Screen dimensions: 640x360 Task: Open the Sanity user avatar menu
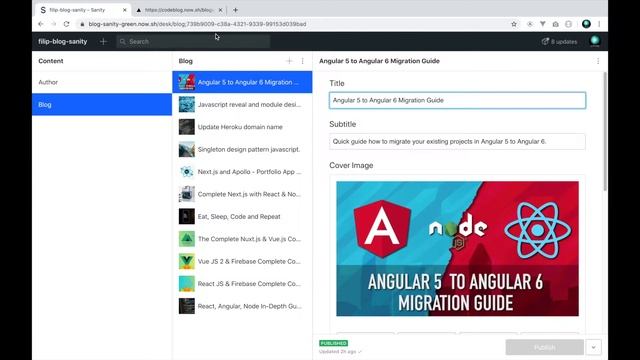click(595, 41)
